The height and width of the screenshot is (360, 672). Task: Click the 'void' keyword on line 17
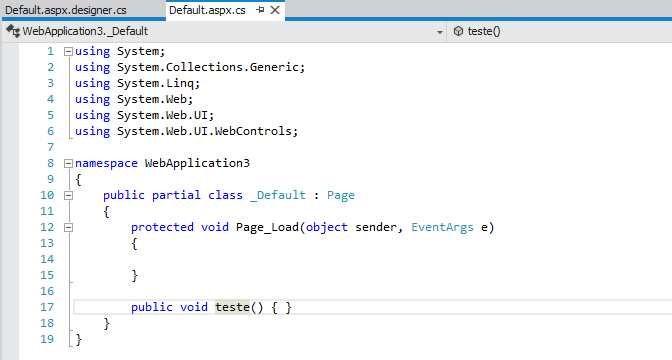[194, 307]
